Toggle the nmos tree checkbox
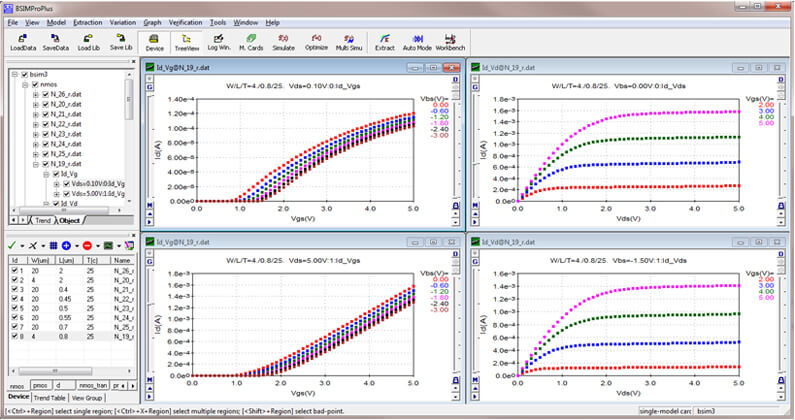Viewport: 795px width, 420px height. [x=35, y=84]
